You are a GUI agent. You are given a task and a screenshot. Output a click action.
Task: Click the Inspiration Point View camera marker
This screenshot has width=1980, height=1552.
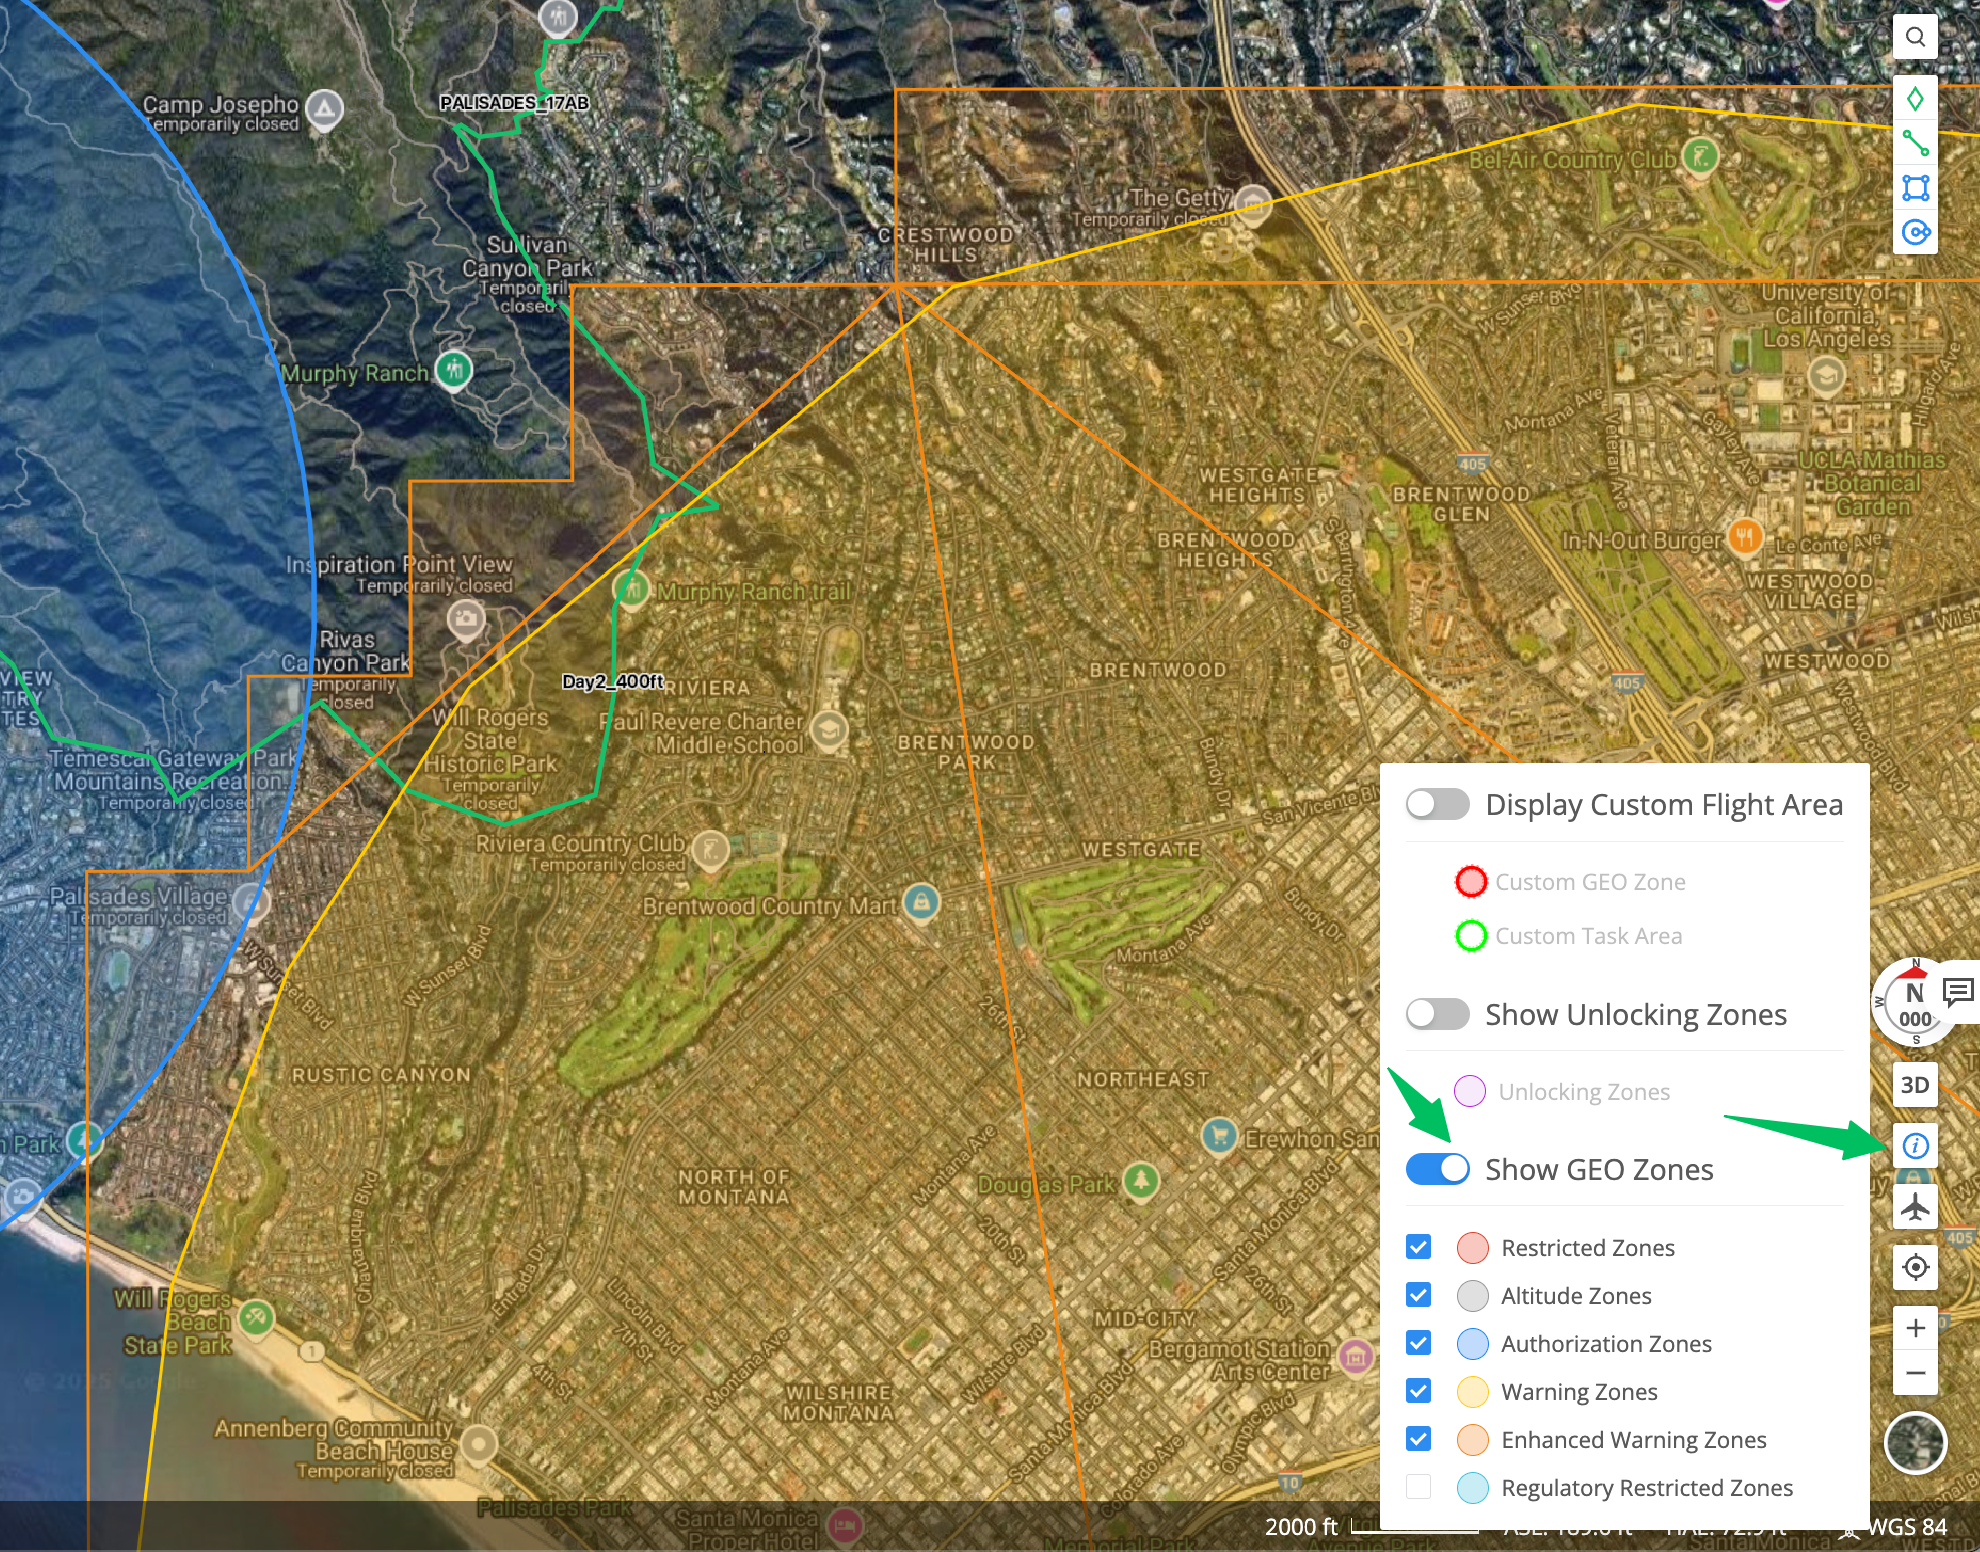coord(465,620)
